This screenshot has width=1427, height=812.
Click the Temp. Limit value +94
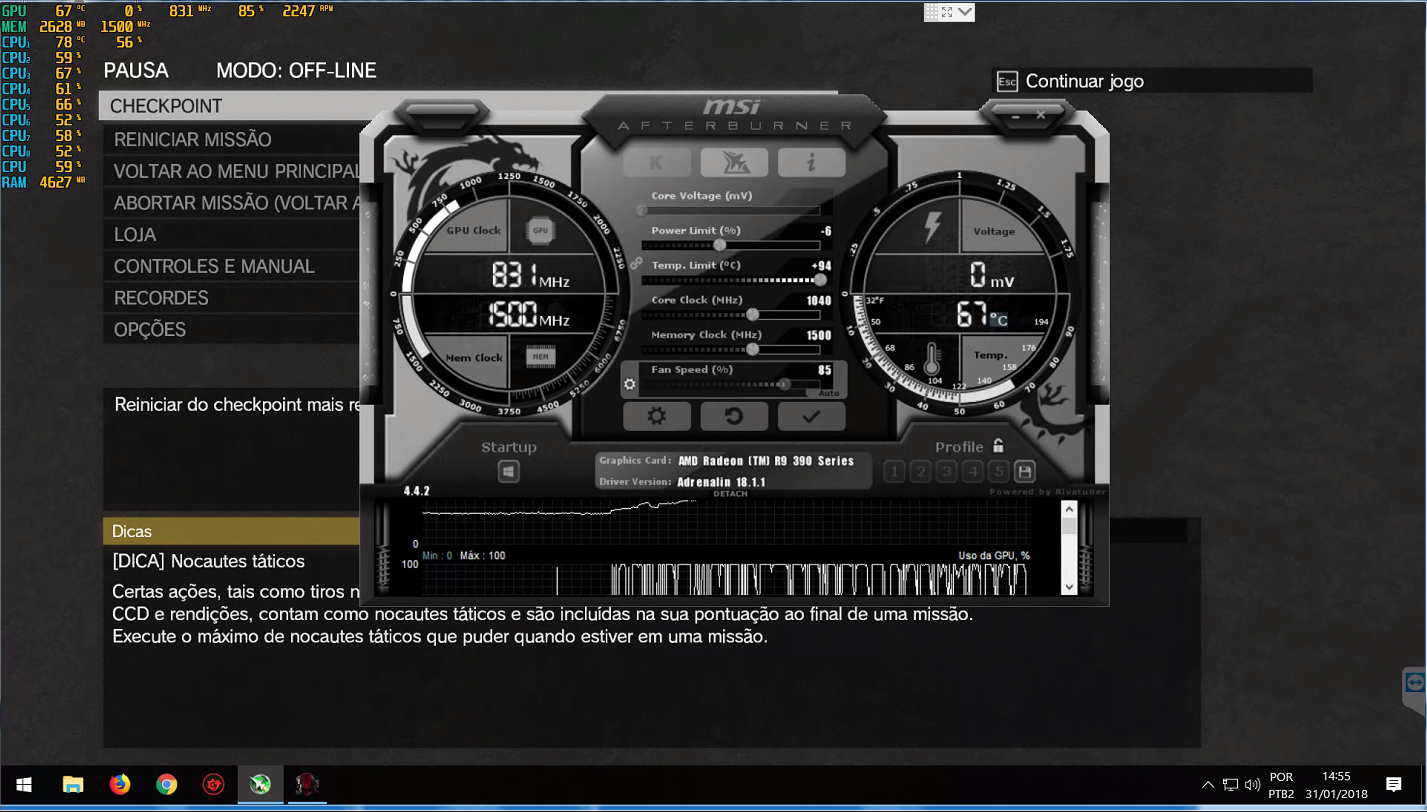(x=821, y=266)
